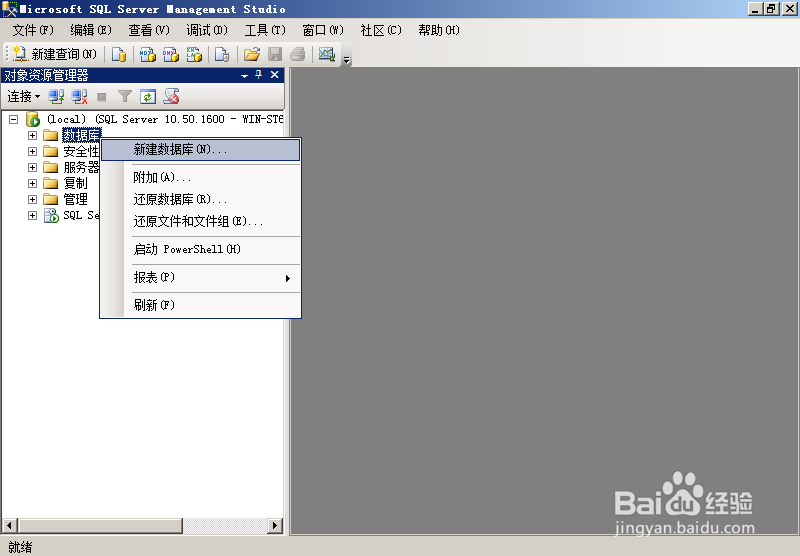Choose 启动 PowerShell(H) menu entry
Screen dimensions: 800x556
click(201, 249)
